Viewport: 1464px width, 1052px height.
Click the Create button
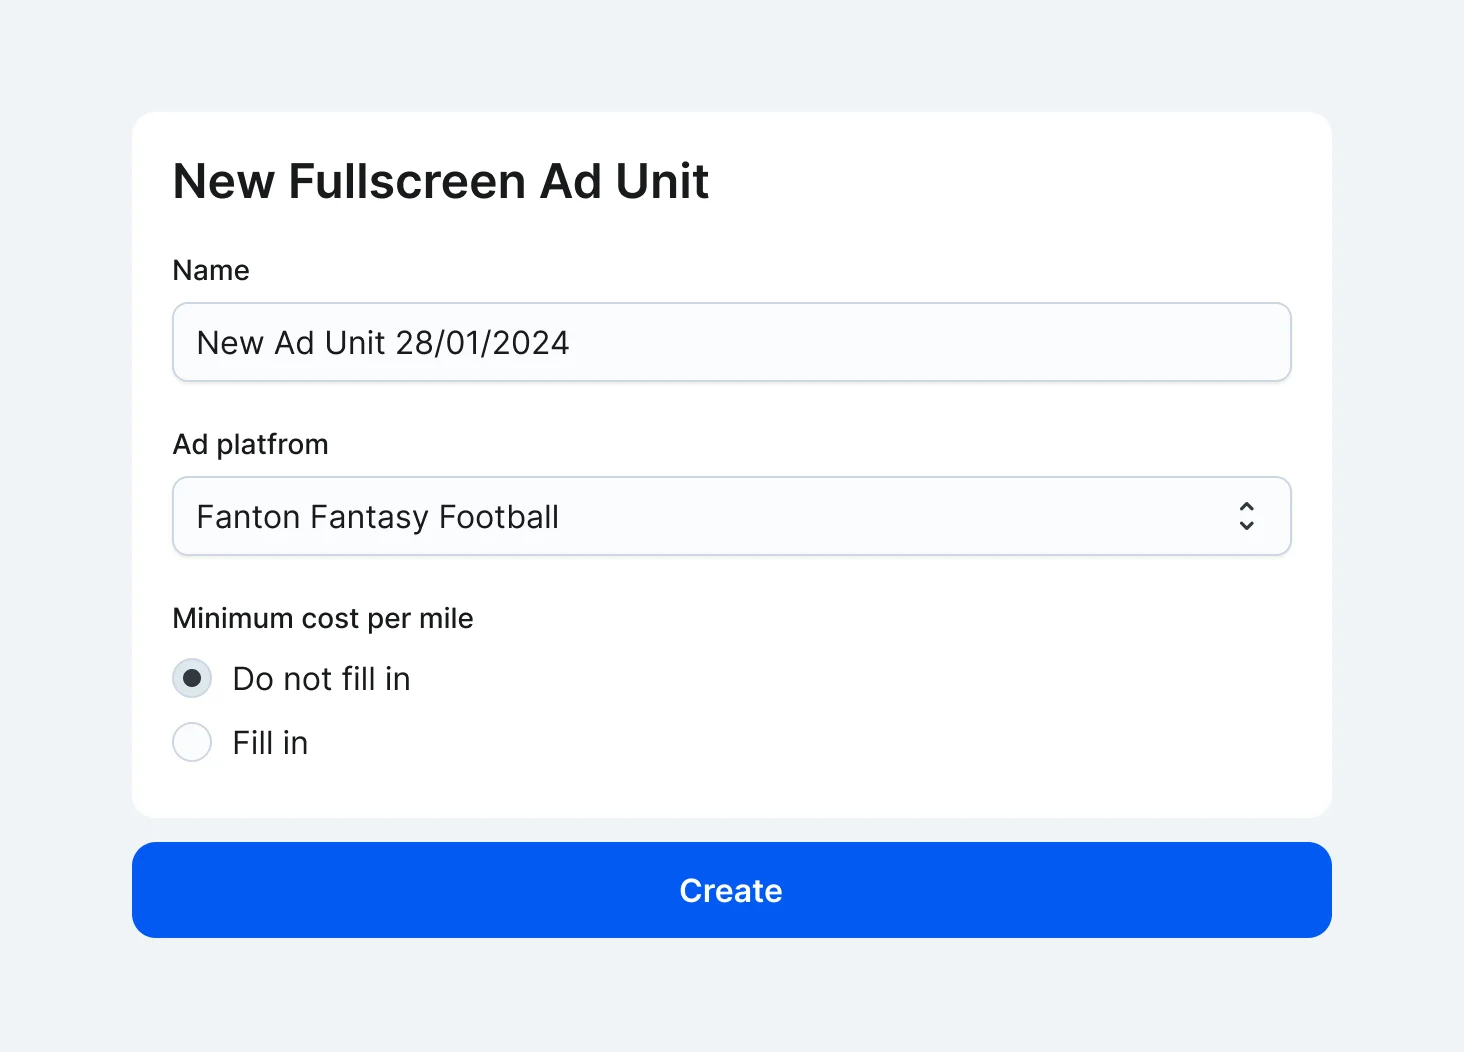pos(731,890)
